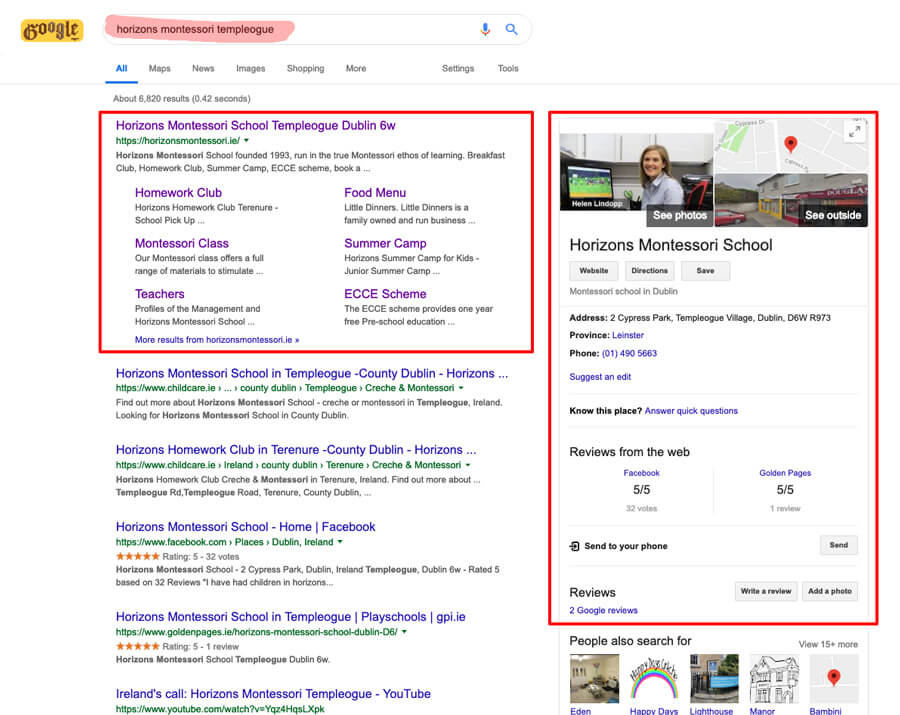The width and height of the screenshot is (900, 715).
Task: Click the See photos thumbnail
Action: point(636,180)
